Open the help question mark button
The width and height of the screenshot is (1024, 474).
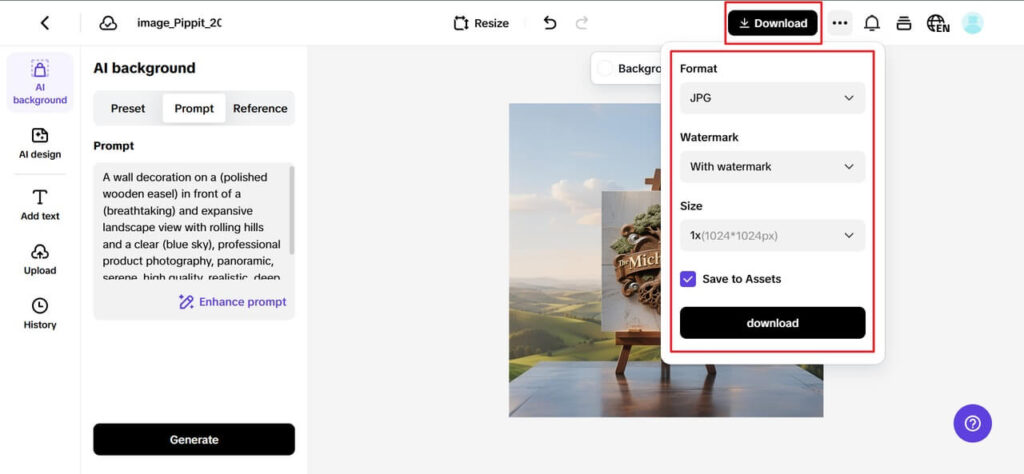[x=972, y=423]
